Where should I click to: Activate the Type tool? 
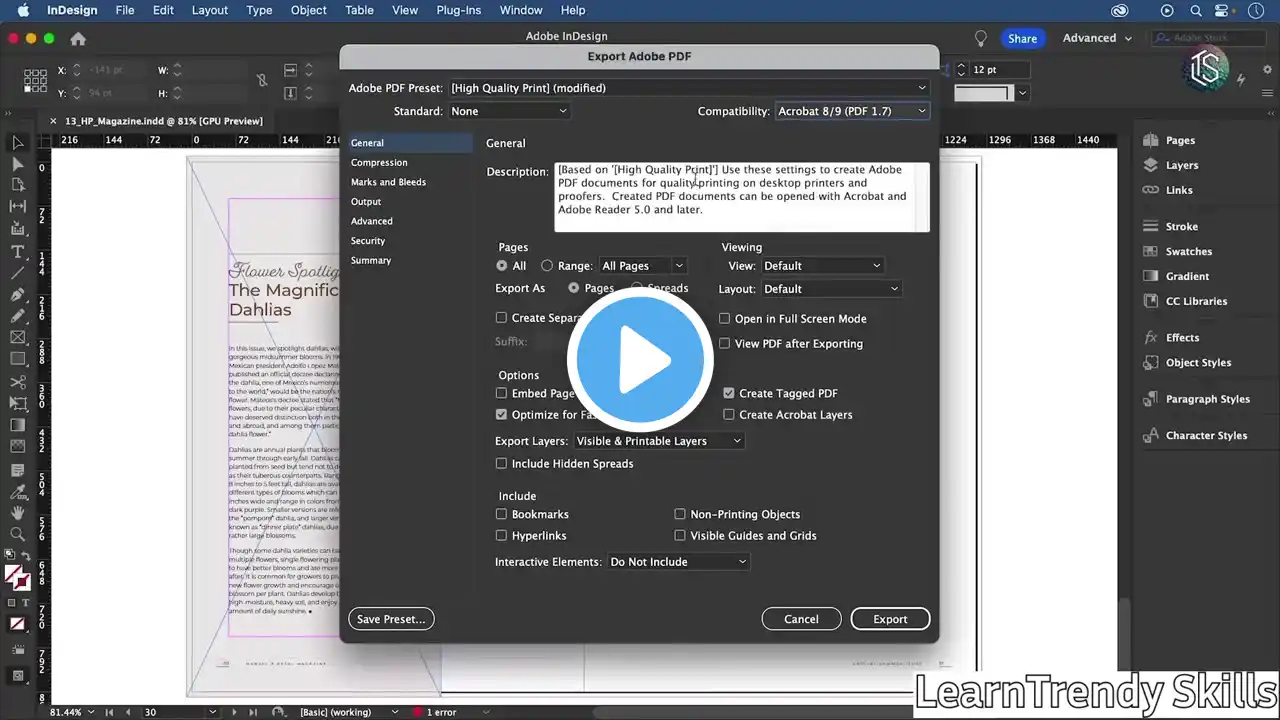18,251
